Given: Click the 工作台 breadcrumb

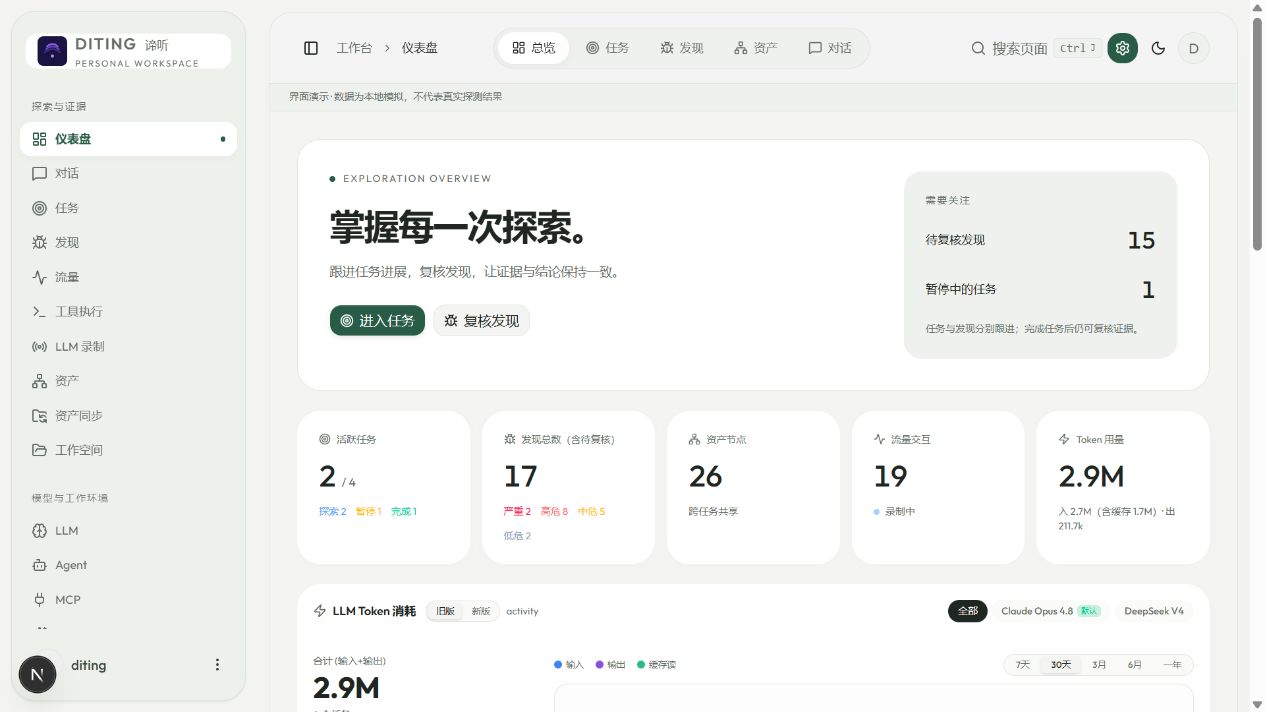Looking at the screenshot, I should click(354, 48).
